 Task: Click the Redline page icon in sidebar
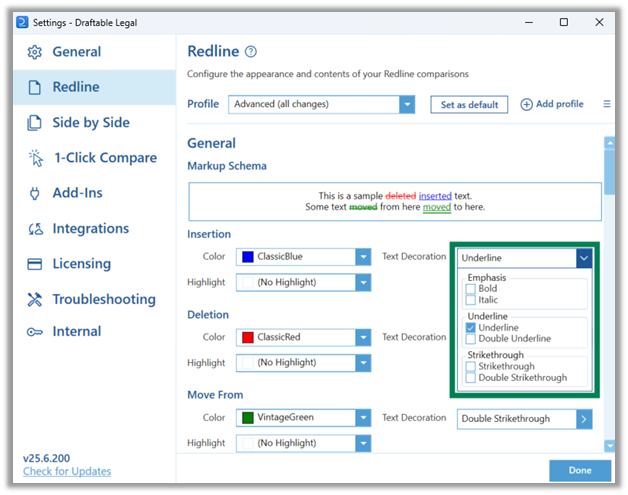click(x=35, y=87)
